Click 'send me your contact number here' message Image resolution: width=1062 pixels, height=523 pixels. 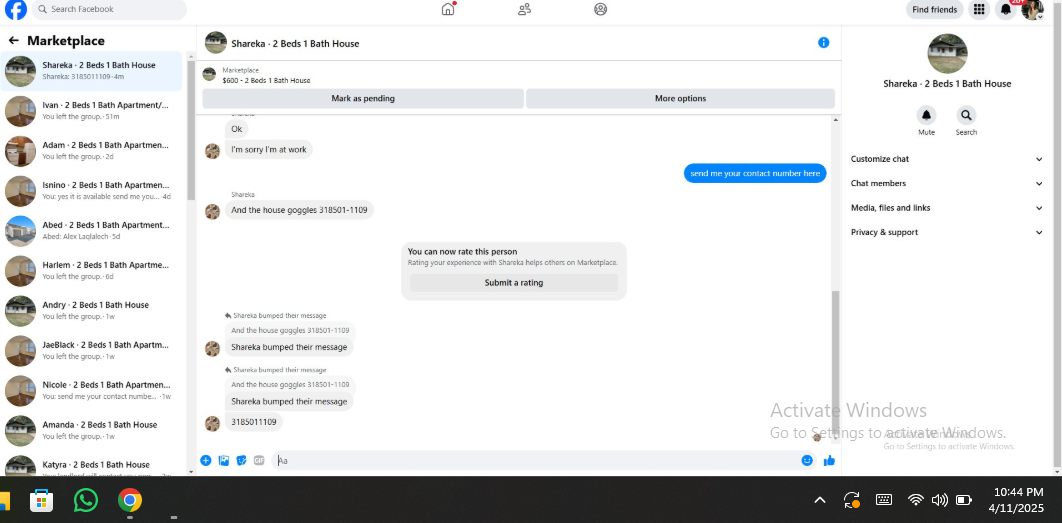755,173
